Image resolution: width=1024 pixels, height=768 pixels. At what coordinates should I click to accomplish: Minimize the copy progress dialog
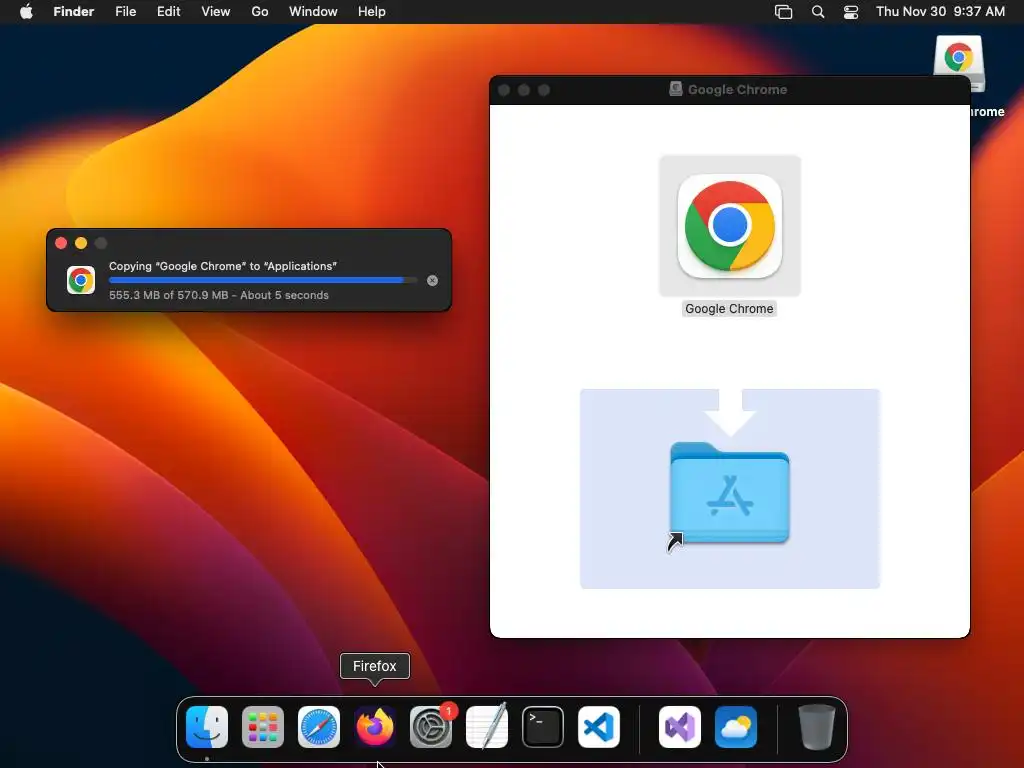(x=81, y=243)
